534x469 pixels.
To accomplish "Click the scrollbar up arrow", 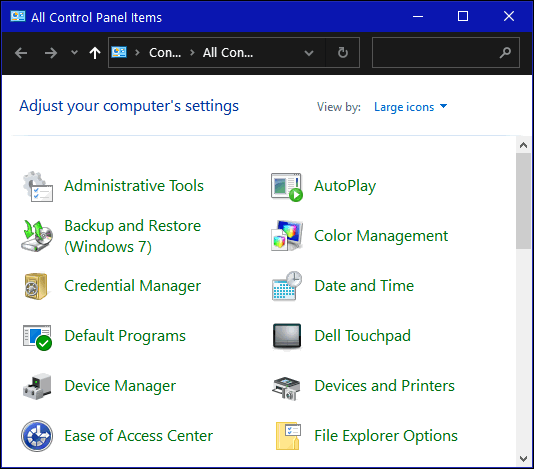I will point(523,145).
